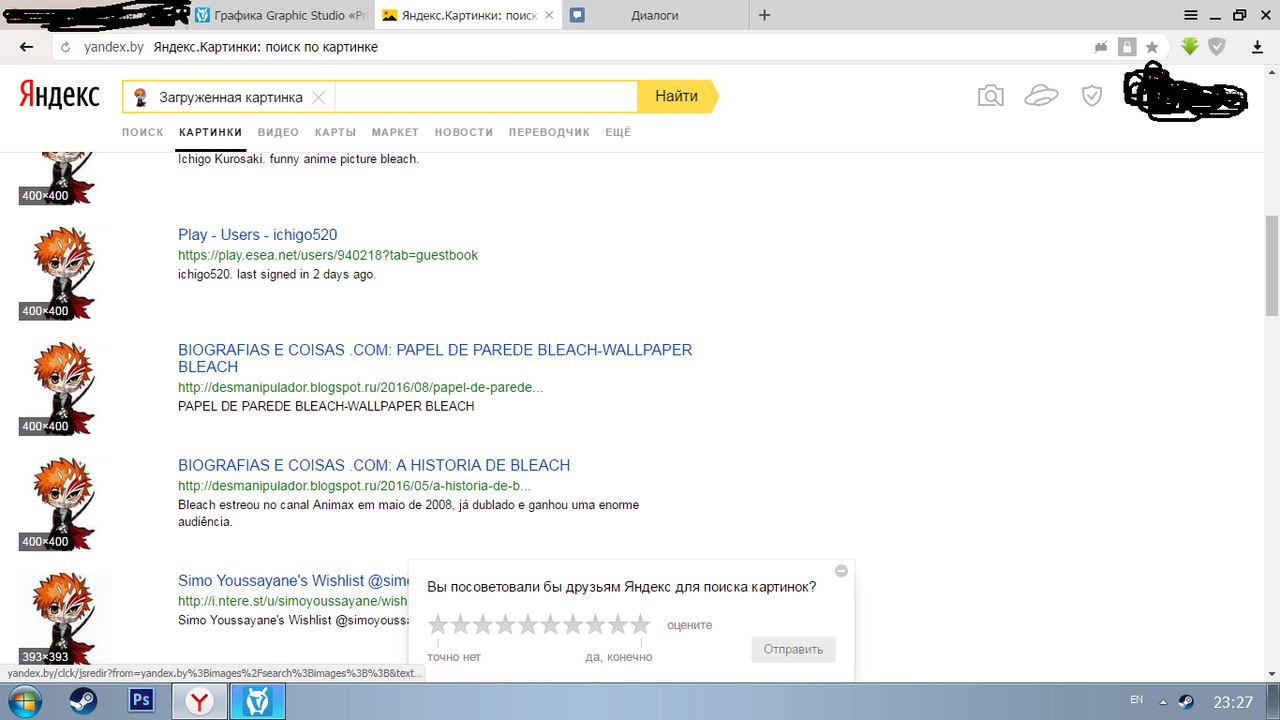Viewport: 1280px width, 720px height.
Task: Switch to Графика Graphic Studio tab
Action: [281, 15]
